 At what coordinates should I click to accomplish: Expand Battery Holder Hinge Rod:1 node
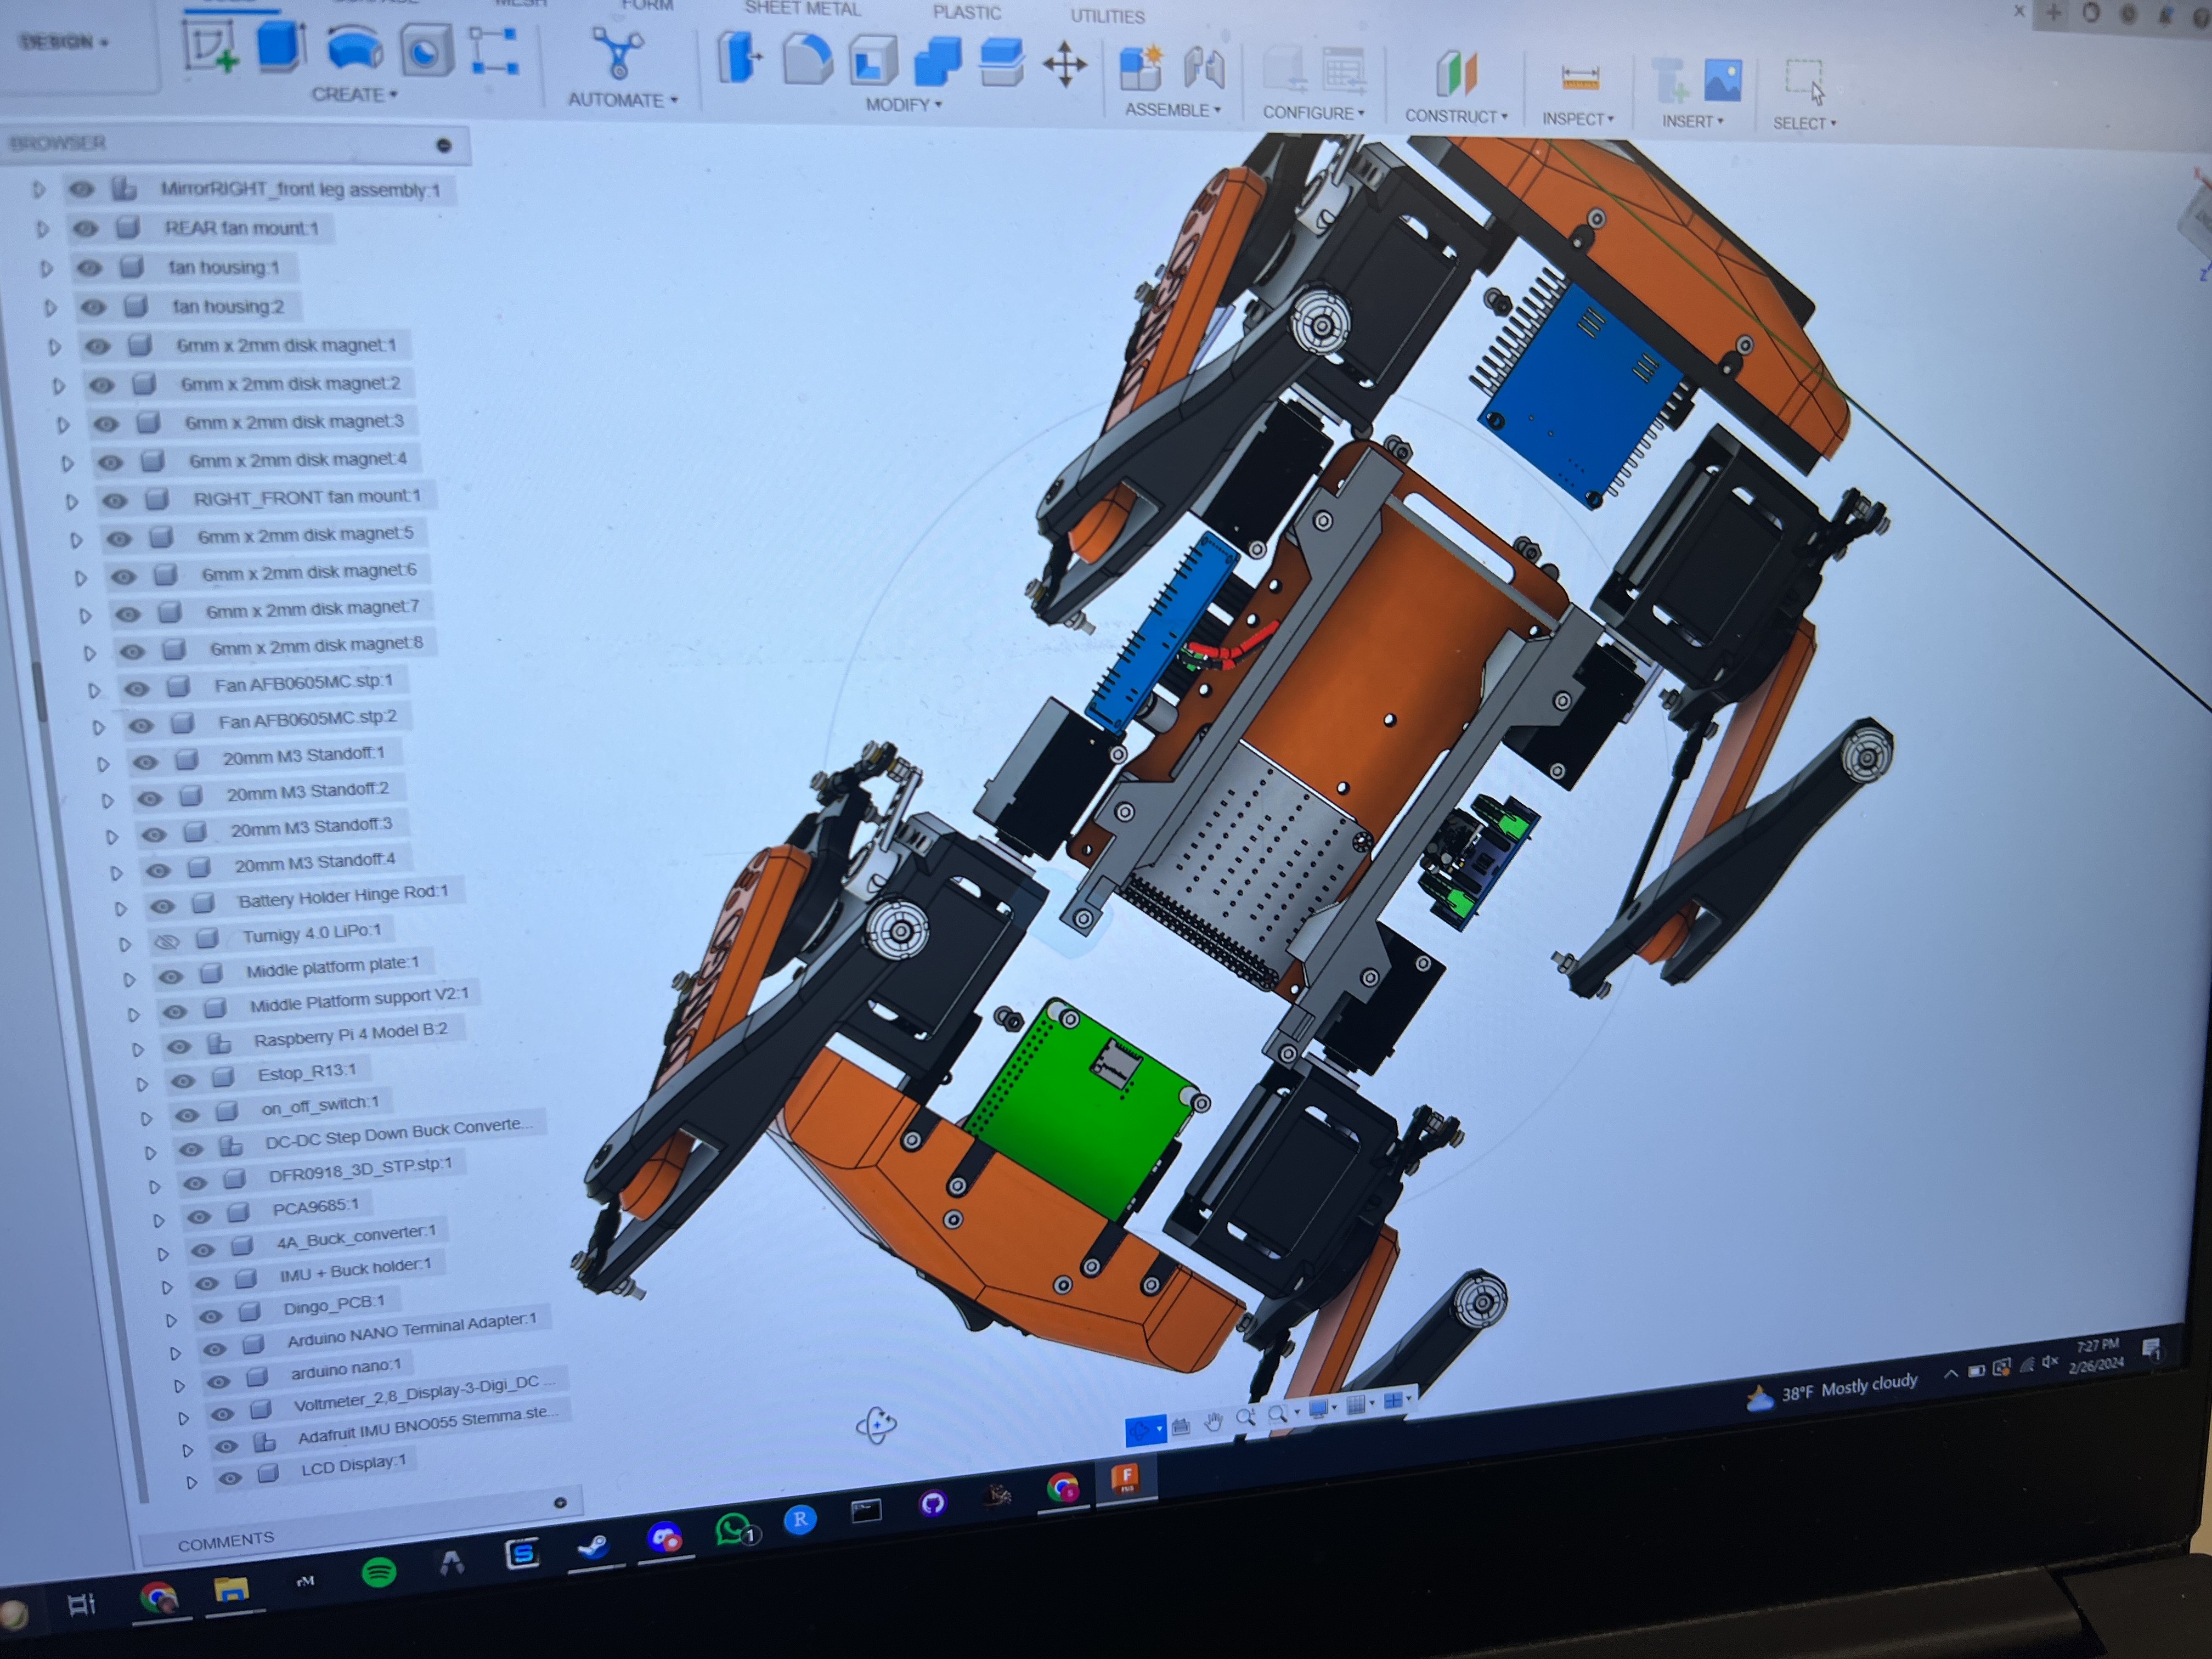[x=121, y=908]
